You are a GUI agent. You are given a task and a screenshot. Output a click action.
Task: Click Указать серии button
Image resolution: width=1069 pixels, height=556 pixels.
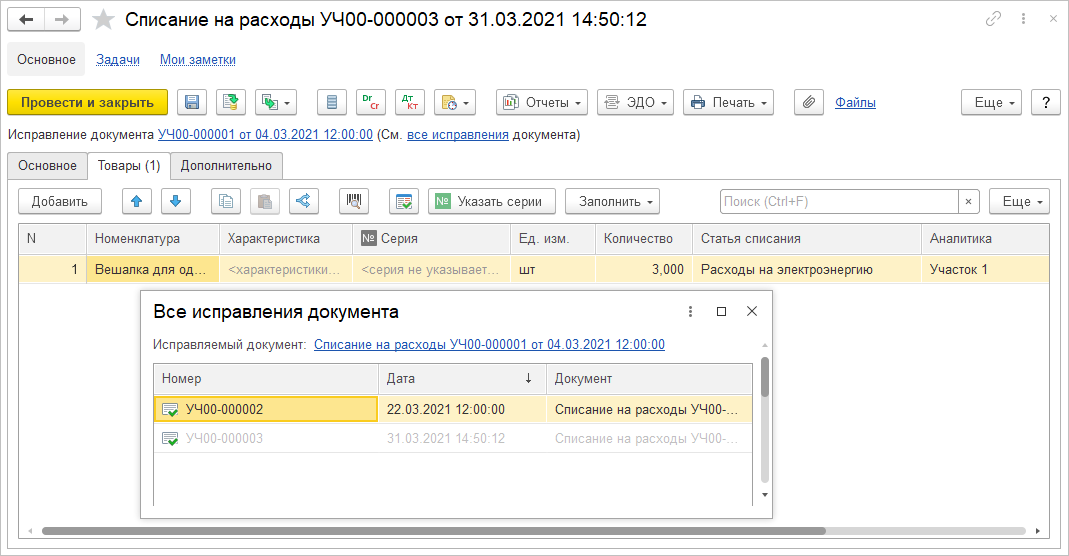492,202
